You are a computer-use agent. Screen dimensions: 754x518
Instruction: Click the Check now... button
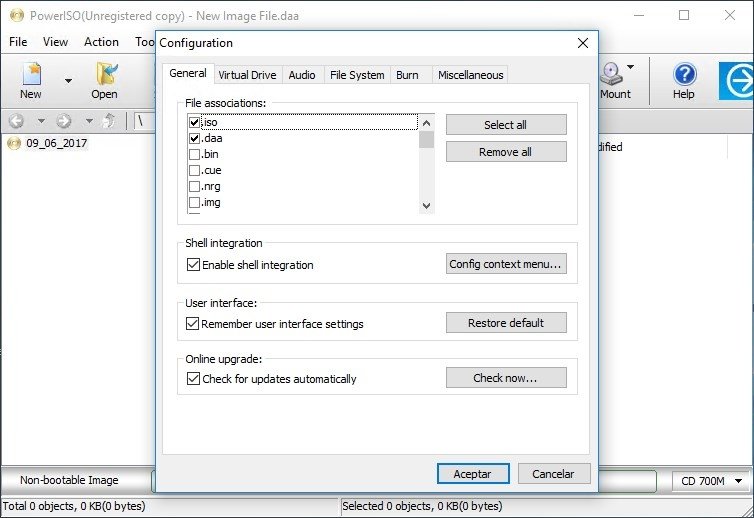pos(506,378)
